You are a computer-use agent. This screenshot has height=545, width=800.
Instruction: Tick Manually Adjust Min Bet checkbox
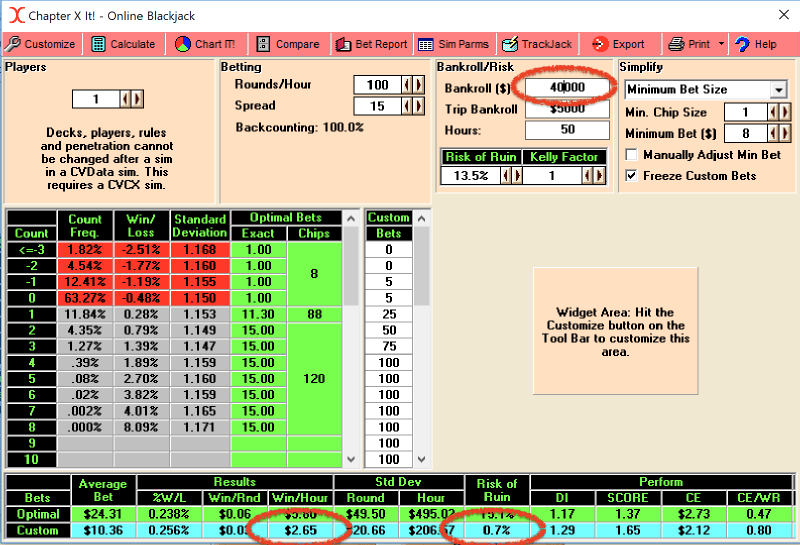(x=632, y=155)
